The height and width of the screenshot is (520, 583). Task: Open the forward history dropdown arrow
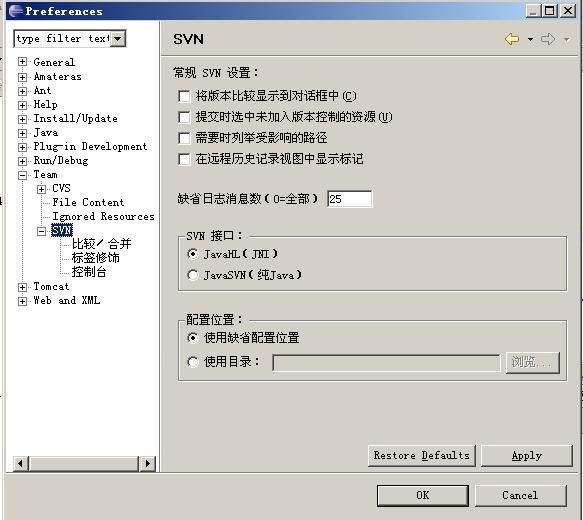pos(566,39)
